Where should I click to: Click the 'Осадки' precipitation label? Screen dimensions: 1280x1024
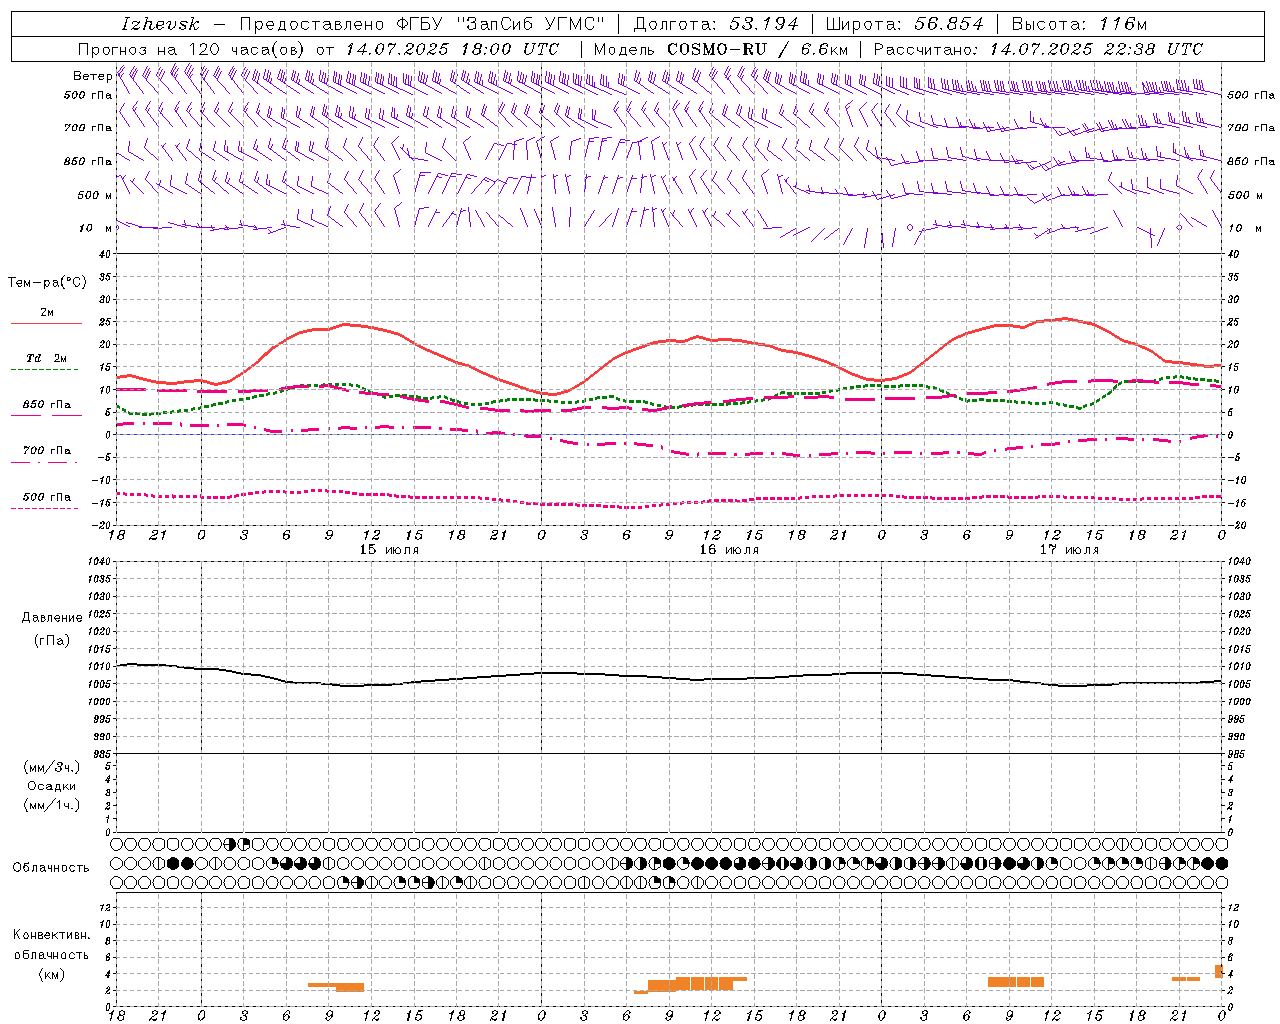pos(52,786)
